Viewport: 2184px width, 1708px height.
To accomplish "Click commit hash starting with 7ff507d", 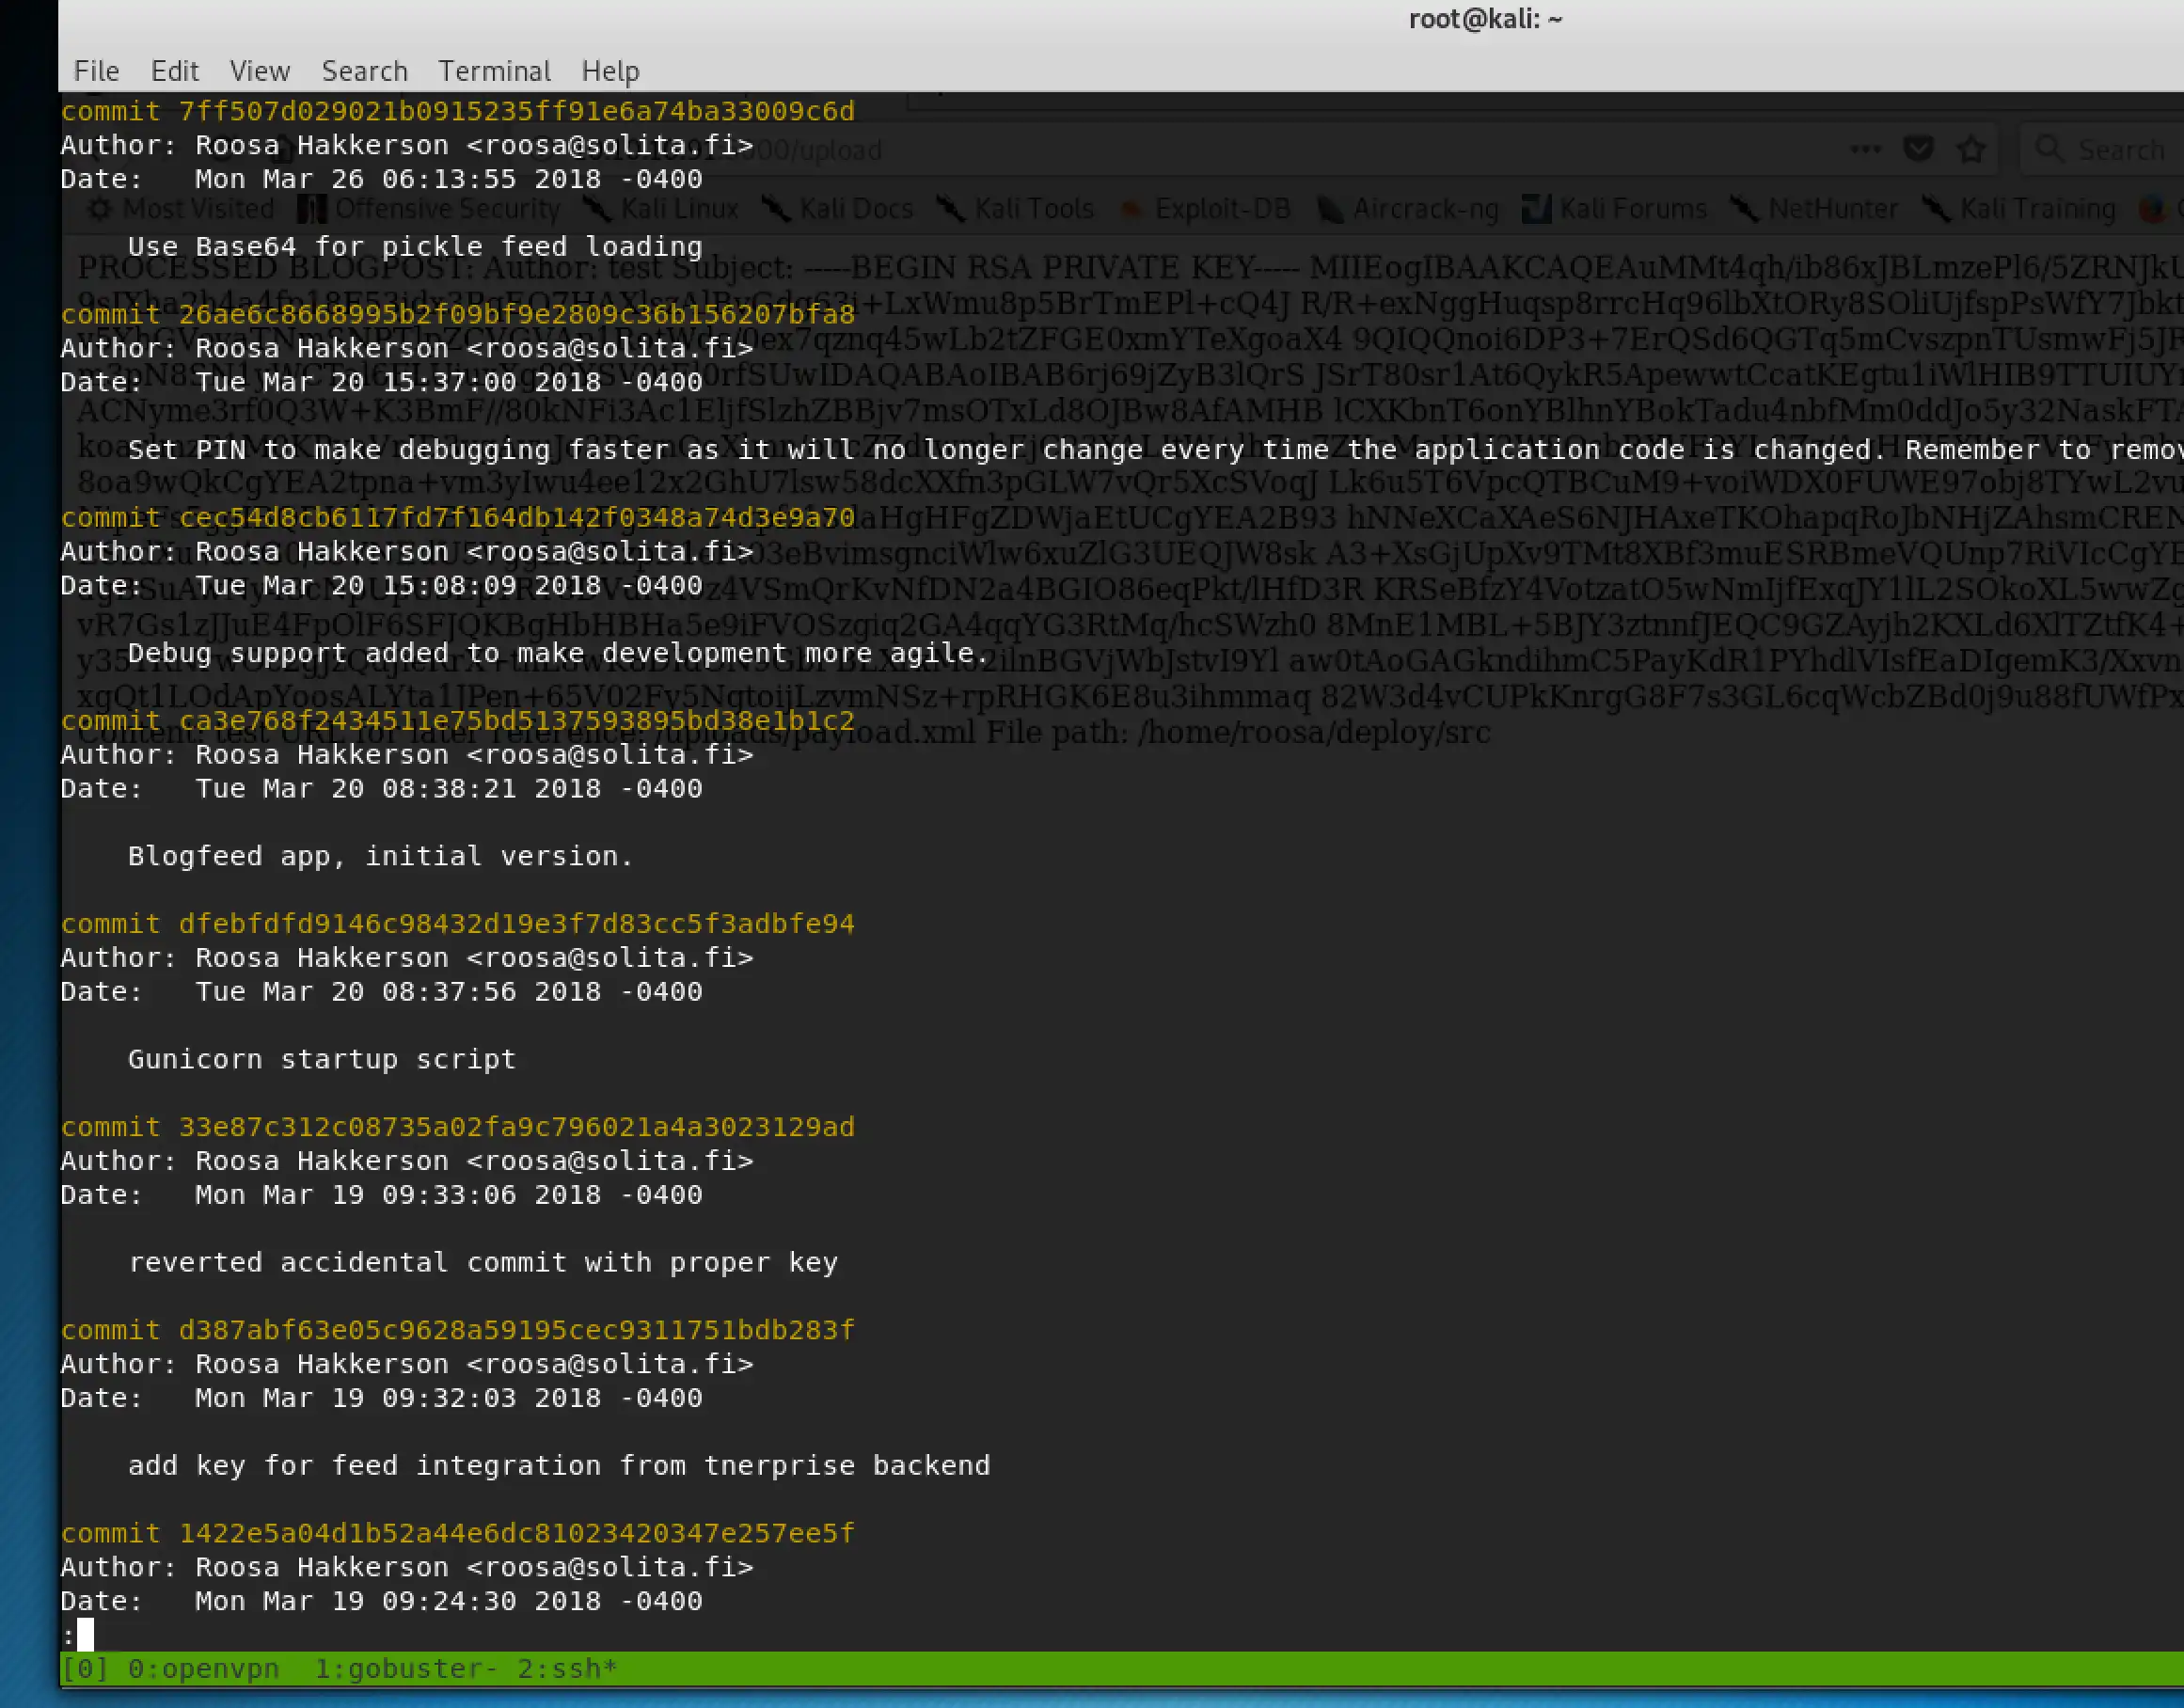I will point(516,111).
